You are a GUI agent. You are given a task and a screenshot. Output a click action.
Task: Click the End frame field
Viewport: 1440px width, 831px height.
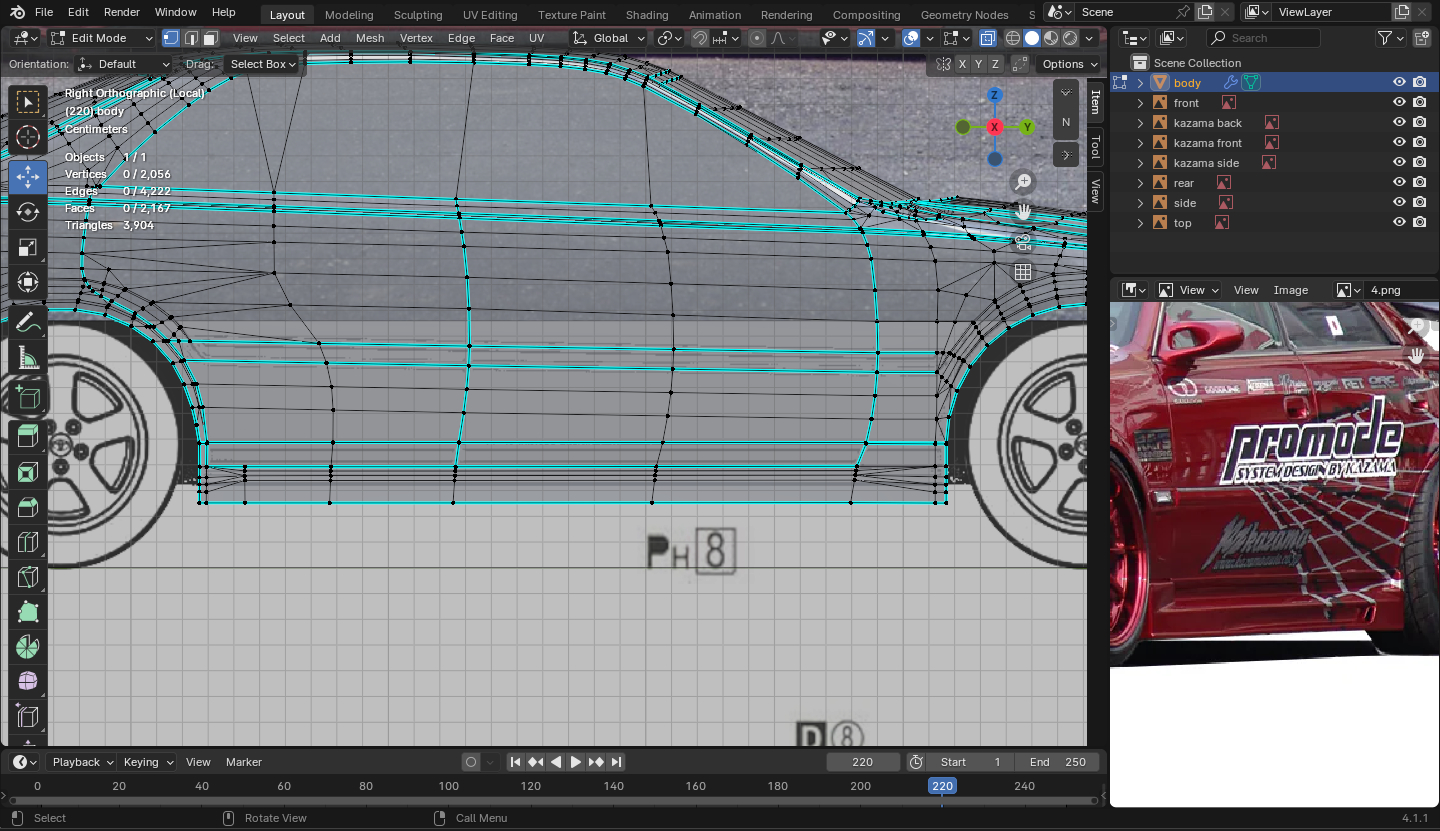[1058, 762]
